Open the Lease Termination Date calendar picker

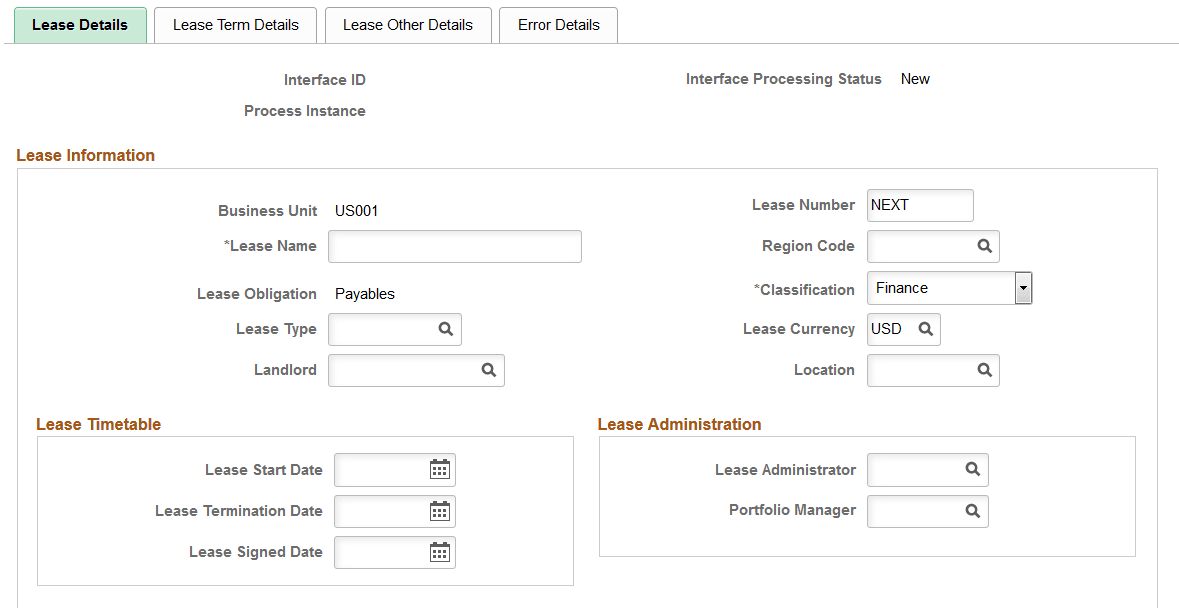click(x=440, y=511)
